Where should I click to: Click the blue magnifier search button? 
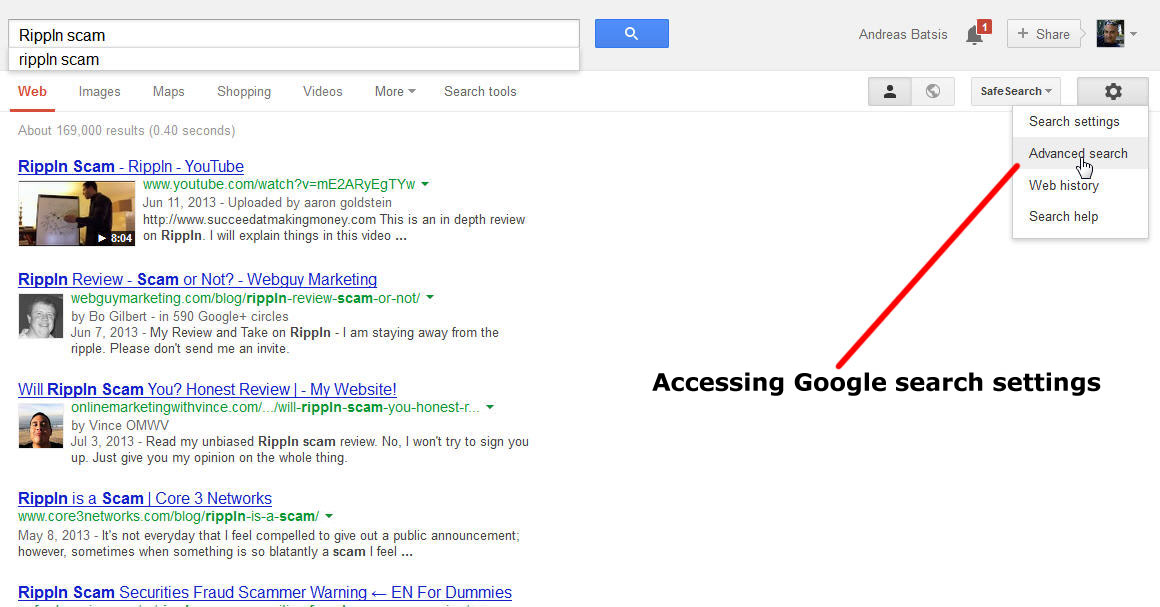coord(632,33)
